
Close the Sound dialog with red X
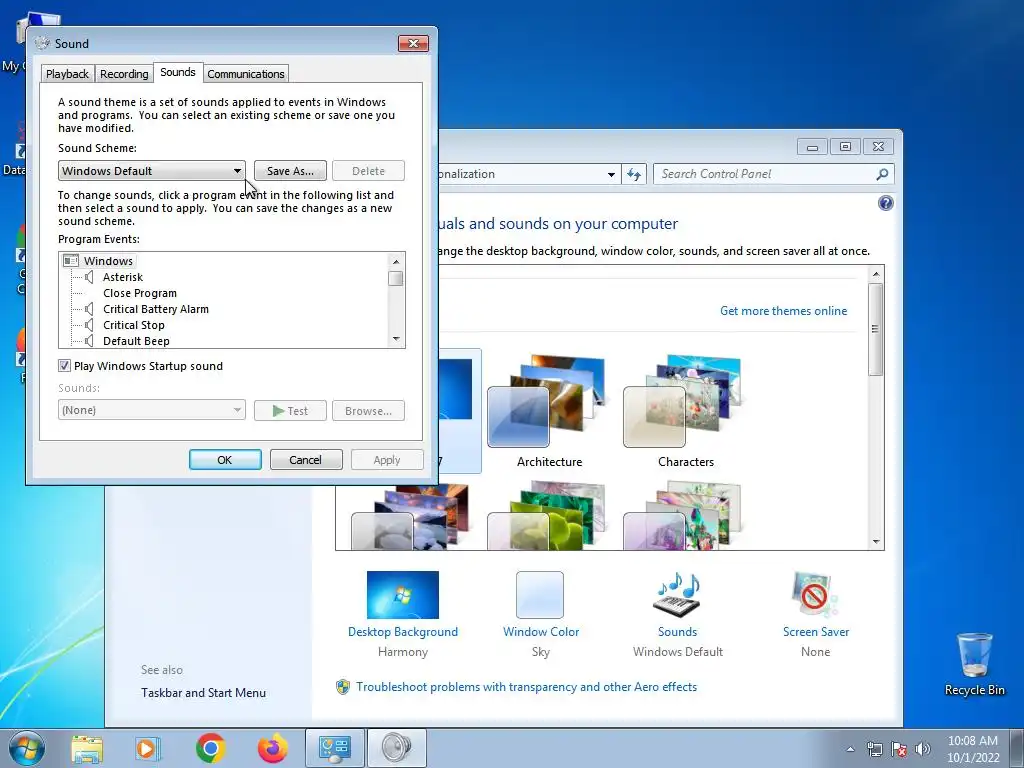coord(413,44)
